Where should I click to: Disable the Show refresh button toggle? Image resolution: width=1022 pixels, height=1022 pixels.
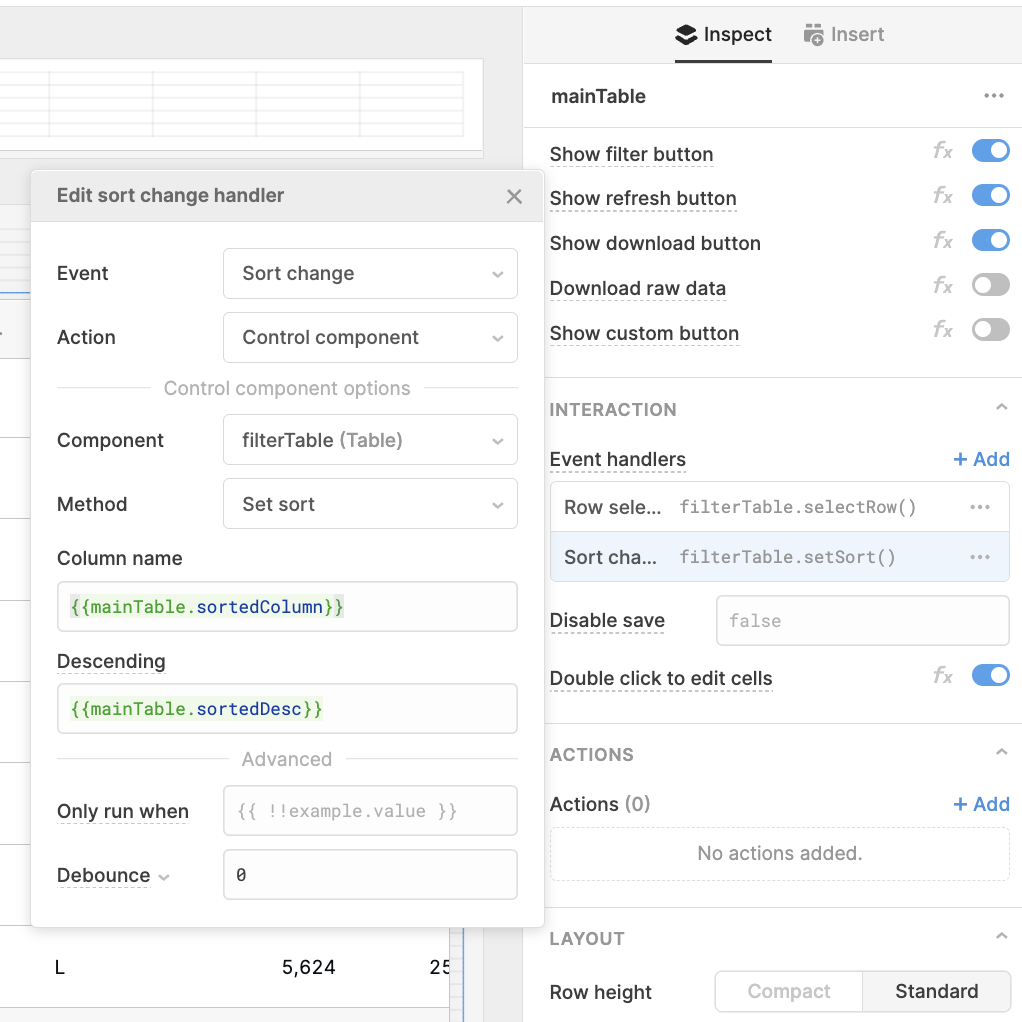[990, 195]
